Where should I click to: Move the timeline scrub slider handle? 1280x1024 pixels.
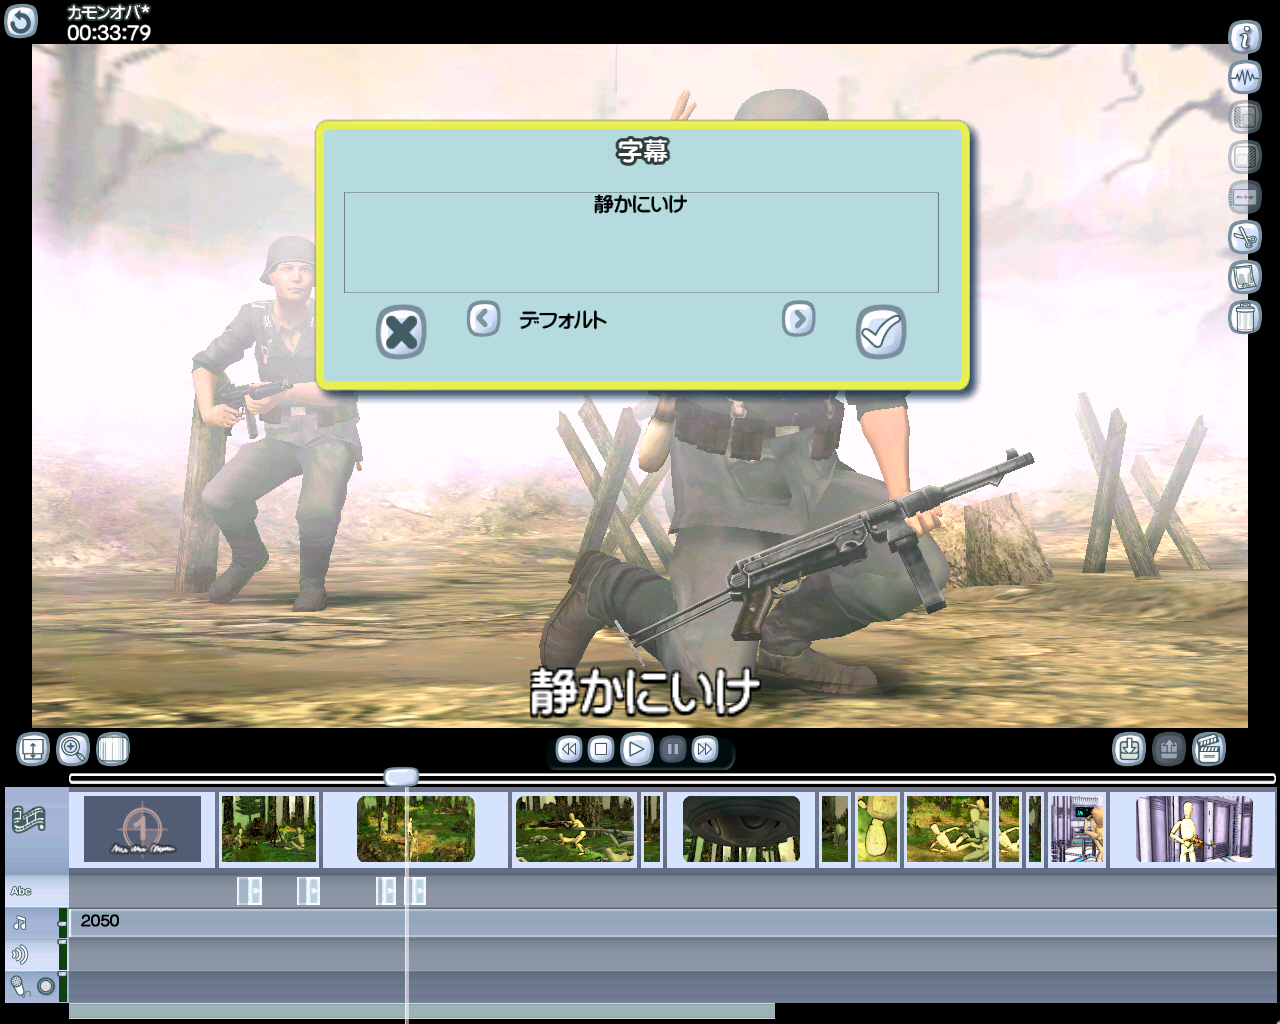pyautogui.click(x=401, y=777)
